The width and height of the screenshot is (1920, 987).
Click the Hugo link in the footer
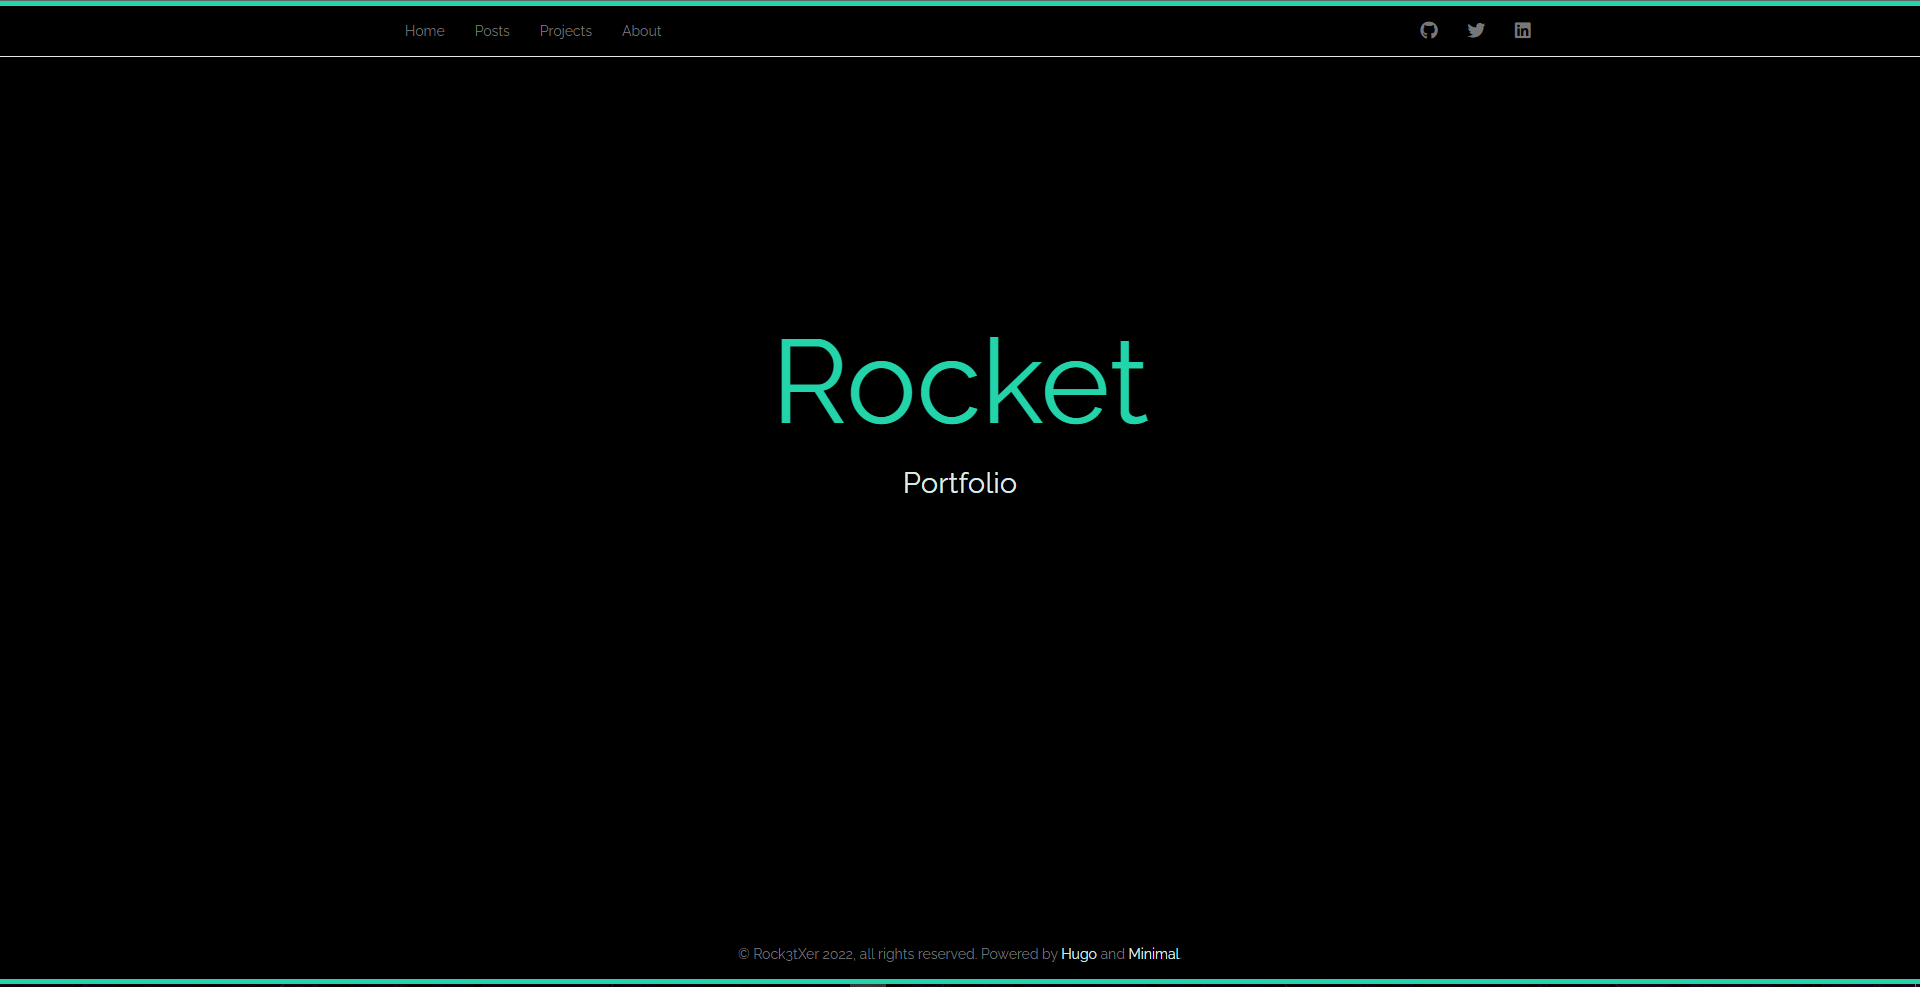point(1078,954)
